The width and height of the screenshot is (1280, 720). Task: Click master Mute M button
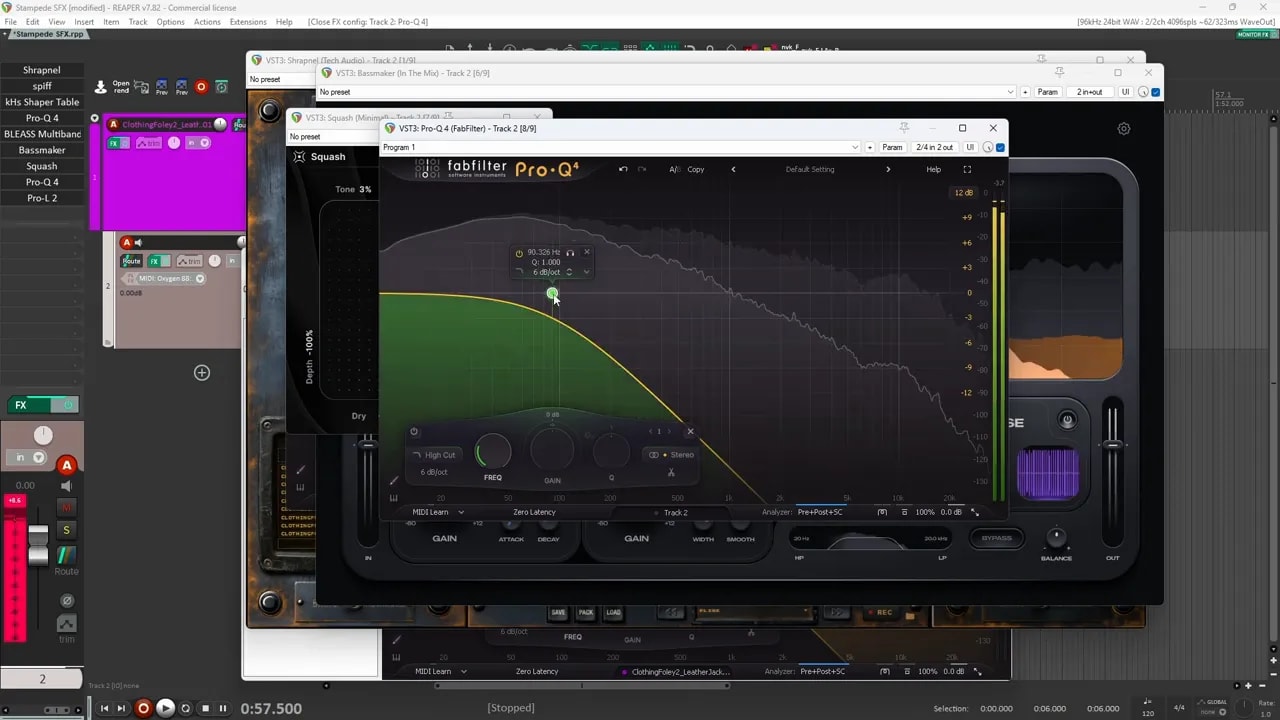point(67,507)
